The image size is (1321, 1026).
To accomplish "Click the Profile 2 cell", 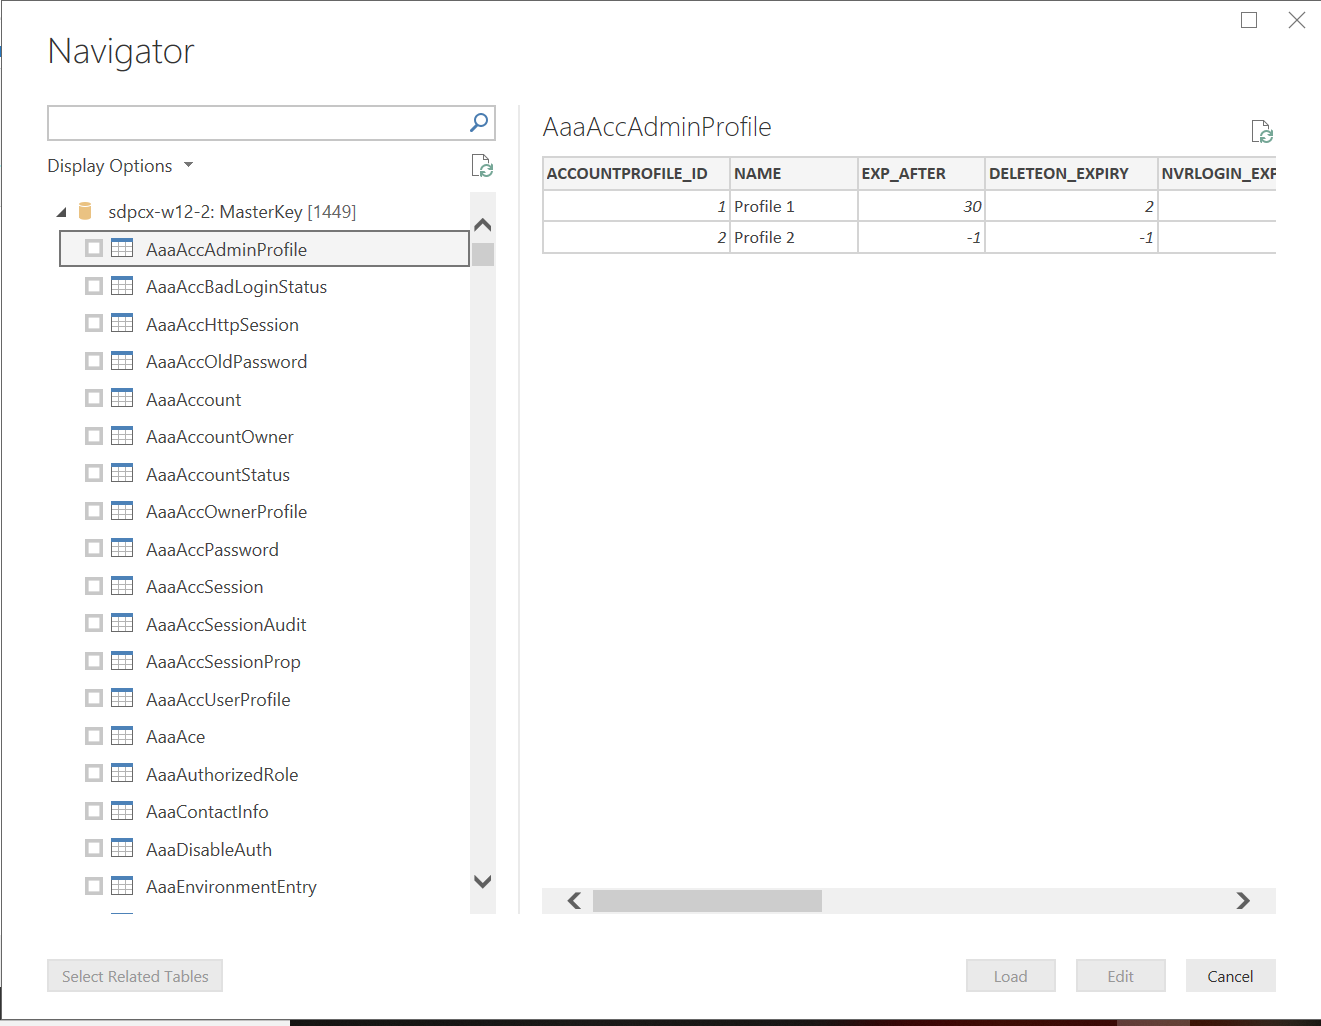I will [794, 237].
